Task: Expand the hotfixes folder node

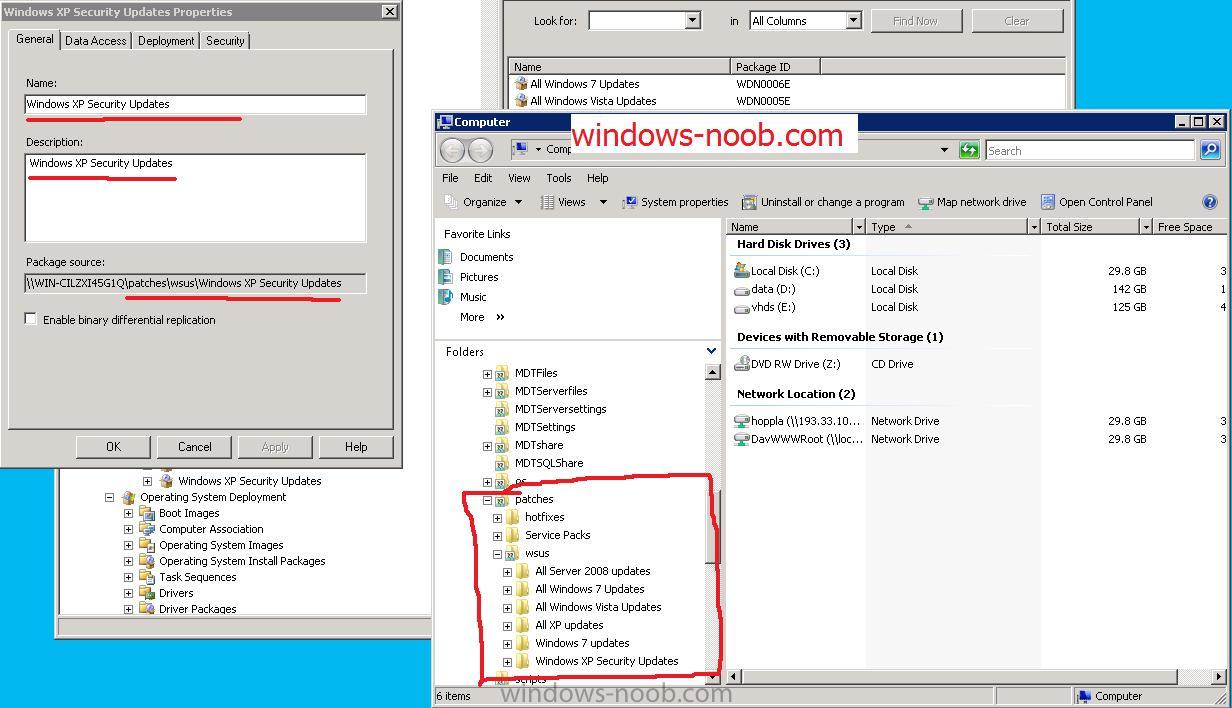Action: [497, 517]
